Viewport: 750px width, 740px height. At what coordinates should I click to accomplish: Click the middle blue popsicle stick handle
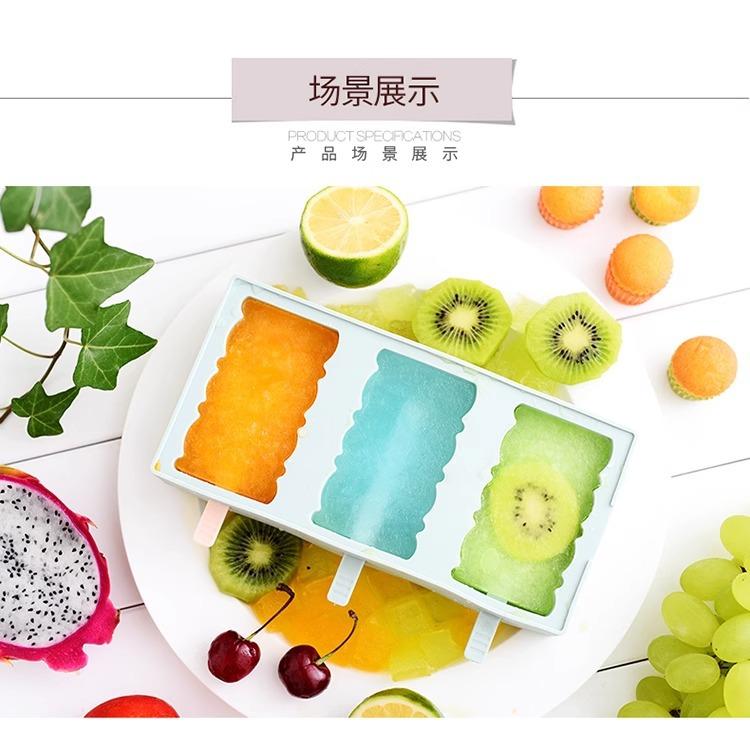(345, 581)
